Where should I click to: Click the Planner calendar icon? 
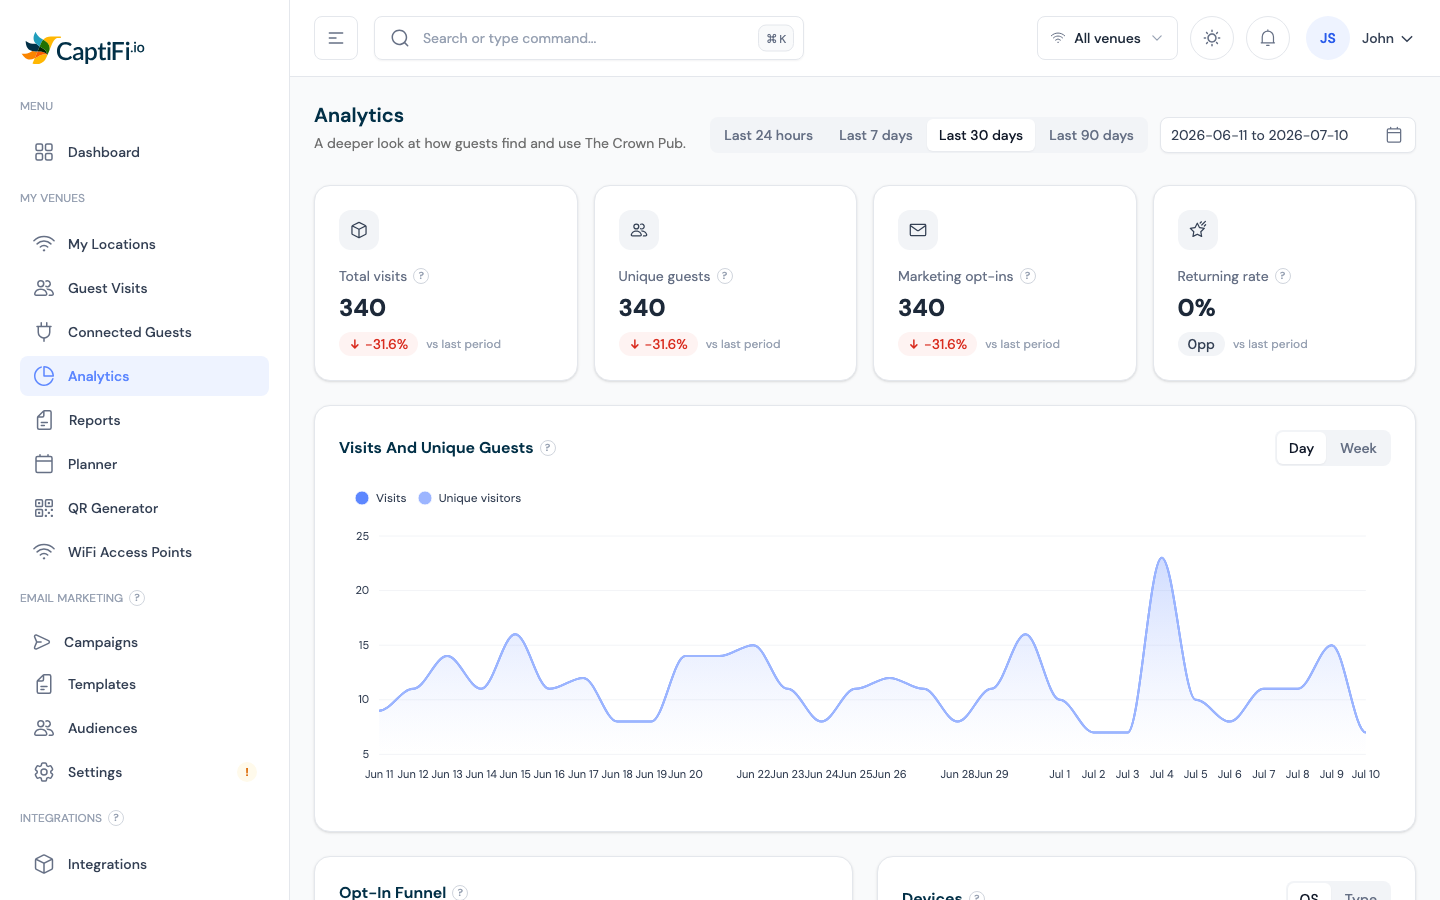(x=44, y=464)
